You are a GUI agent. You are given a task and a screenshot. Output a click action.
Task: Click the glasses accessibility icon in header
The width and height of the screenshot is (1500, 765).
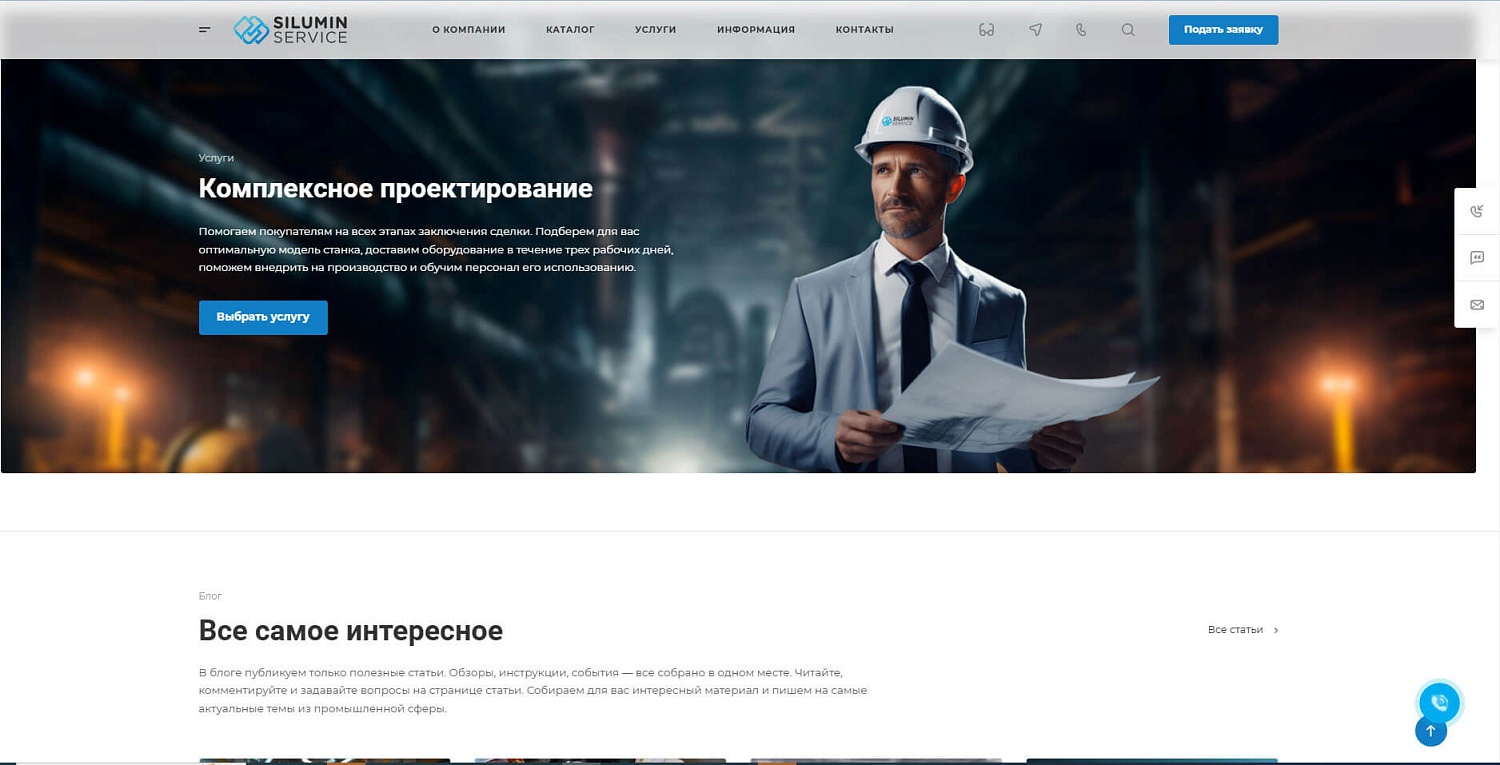(x=986, y=30)
